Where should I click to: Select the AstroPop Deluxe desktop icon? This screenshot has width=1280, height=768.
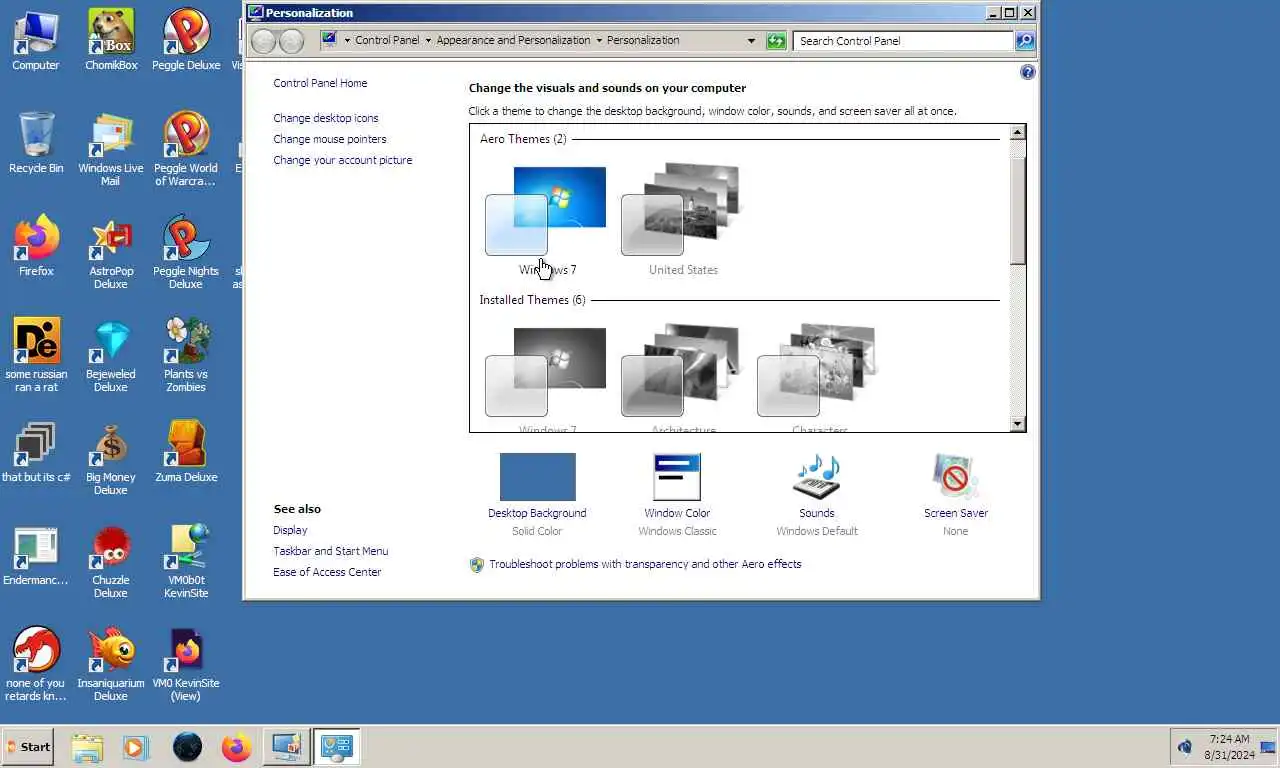(111, 252)
